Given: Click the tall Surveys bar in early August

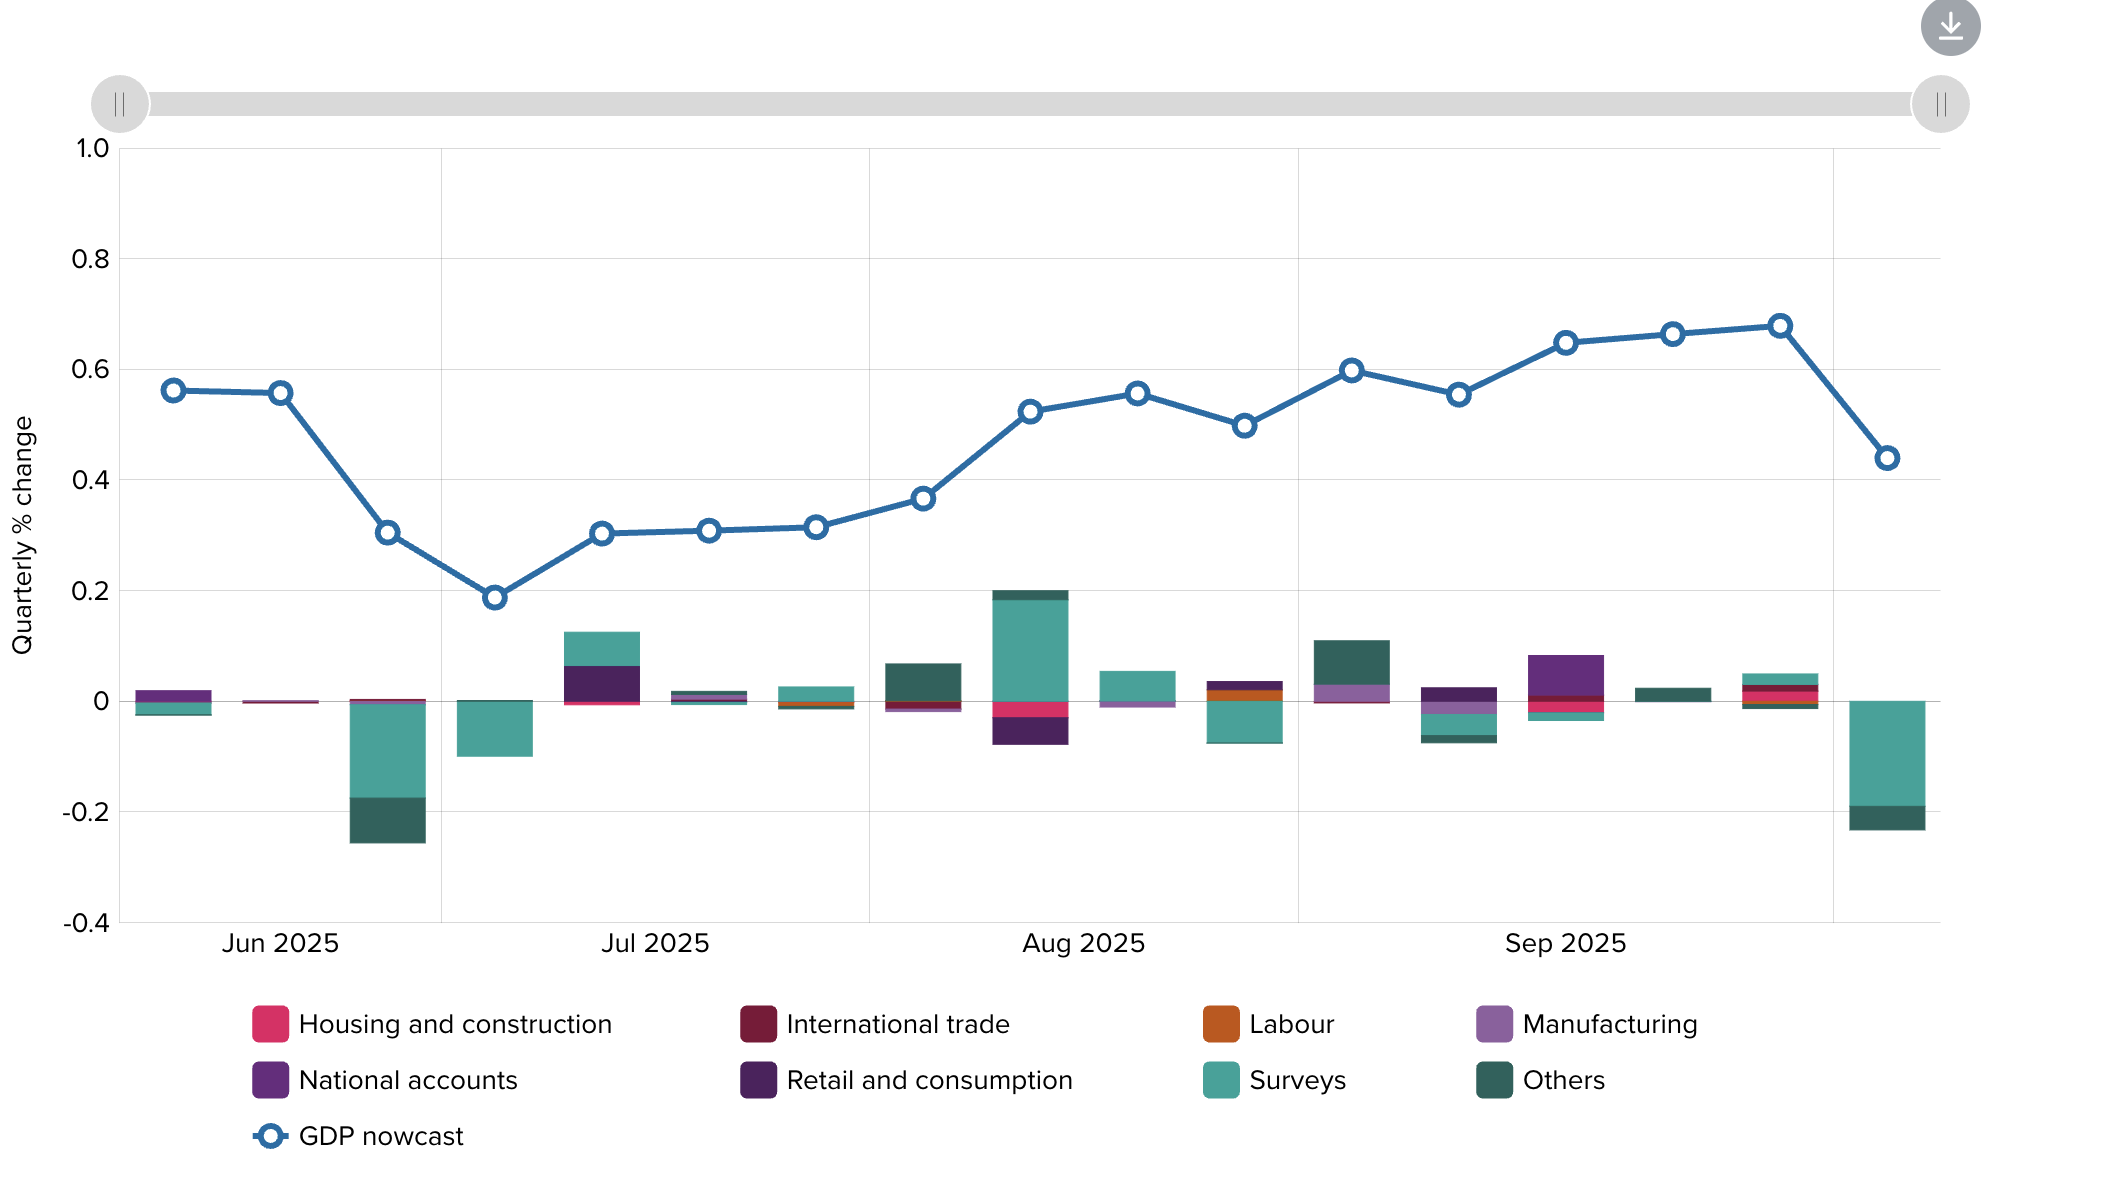Looking at the screenshot, I should [1030, 650].
